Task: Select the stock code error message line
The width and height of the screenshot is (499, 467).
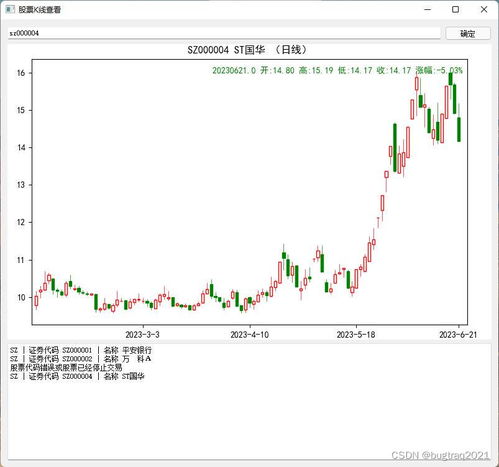Action: (66, 367)
